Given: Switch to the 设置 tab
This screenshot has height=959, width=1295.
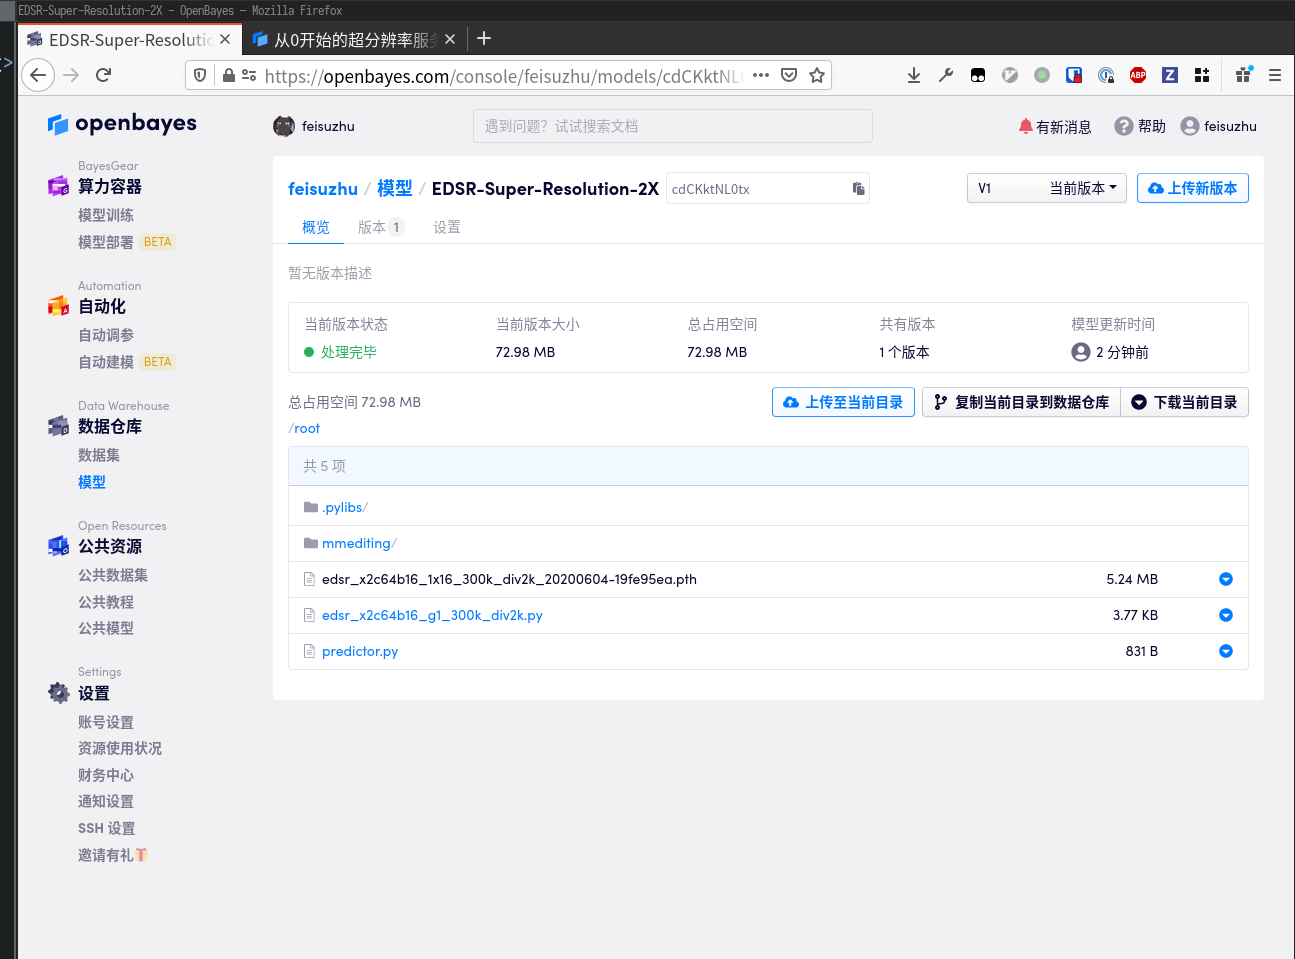Looking at the screenshot, I should coord(447,227).
